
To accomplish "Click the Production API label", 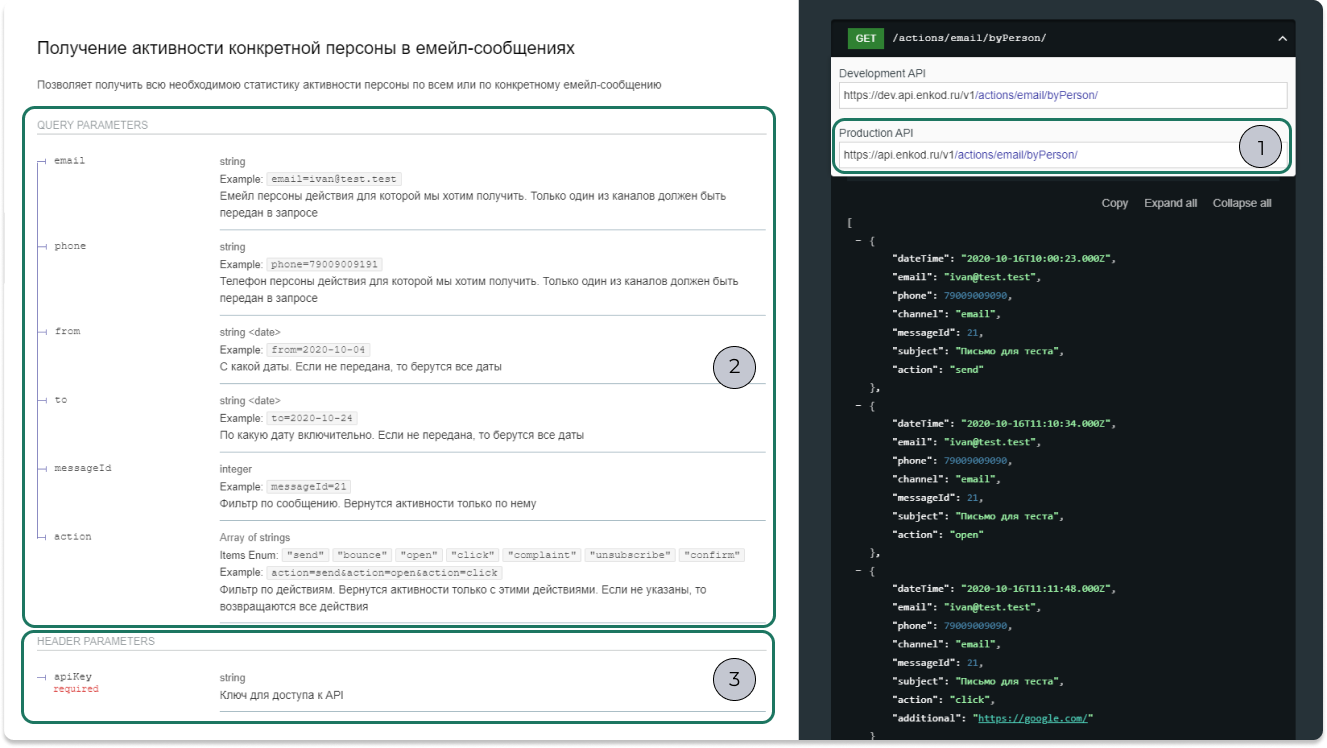I will [876, 132].
